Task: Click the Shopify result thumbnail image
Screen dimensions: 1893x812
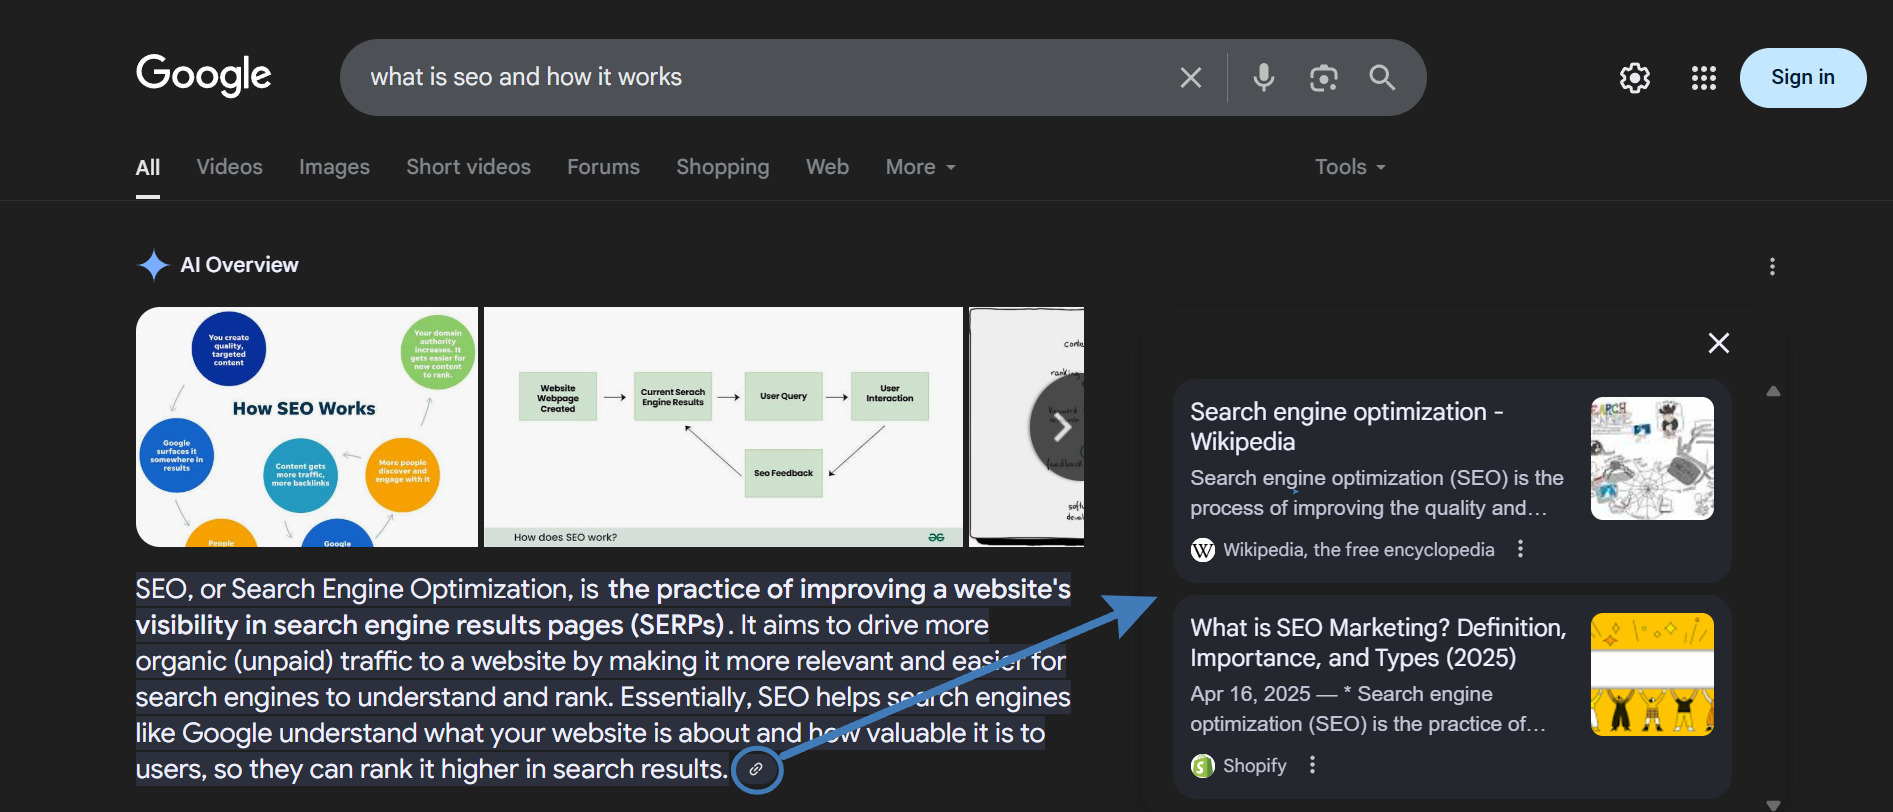Action: tap(1652, 675)
